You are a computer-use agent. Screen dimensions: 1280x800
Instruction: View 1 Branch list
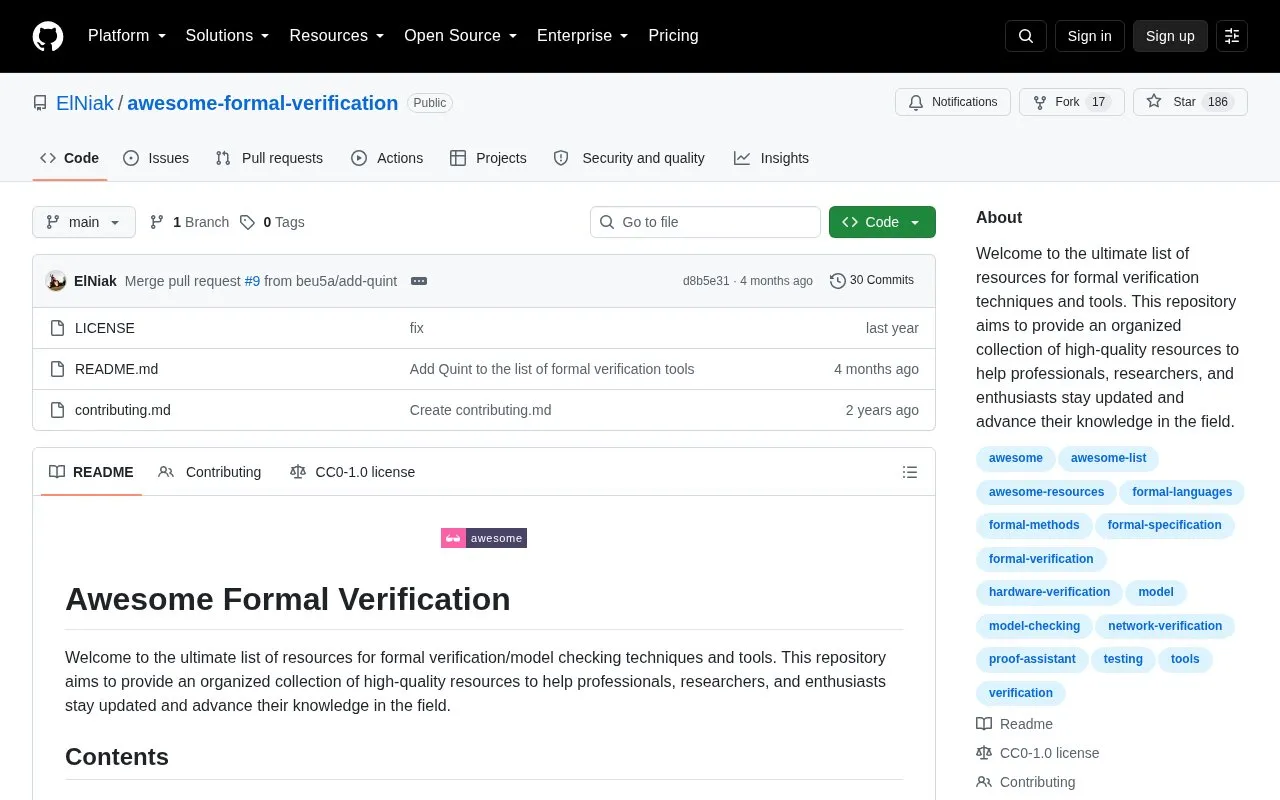pos(189,222)
